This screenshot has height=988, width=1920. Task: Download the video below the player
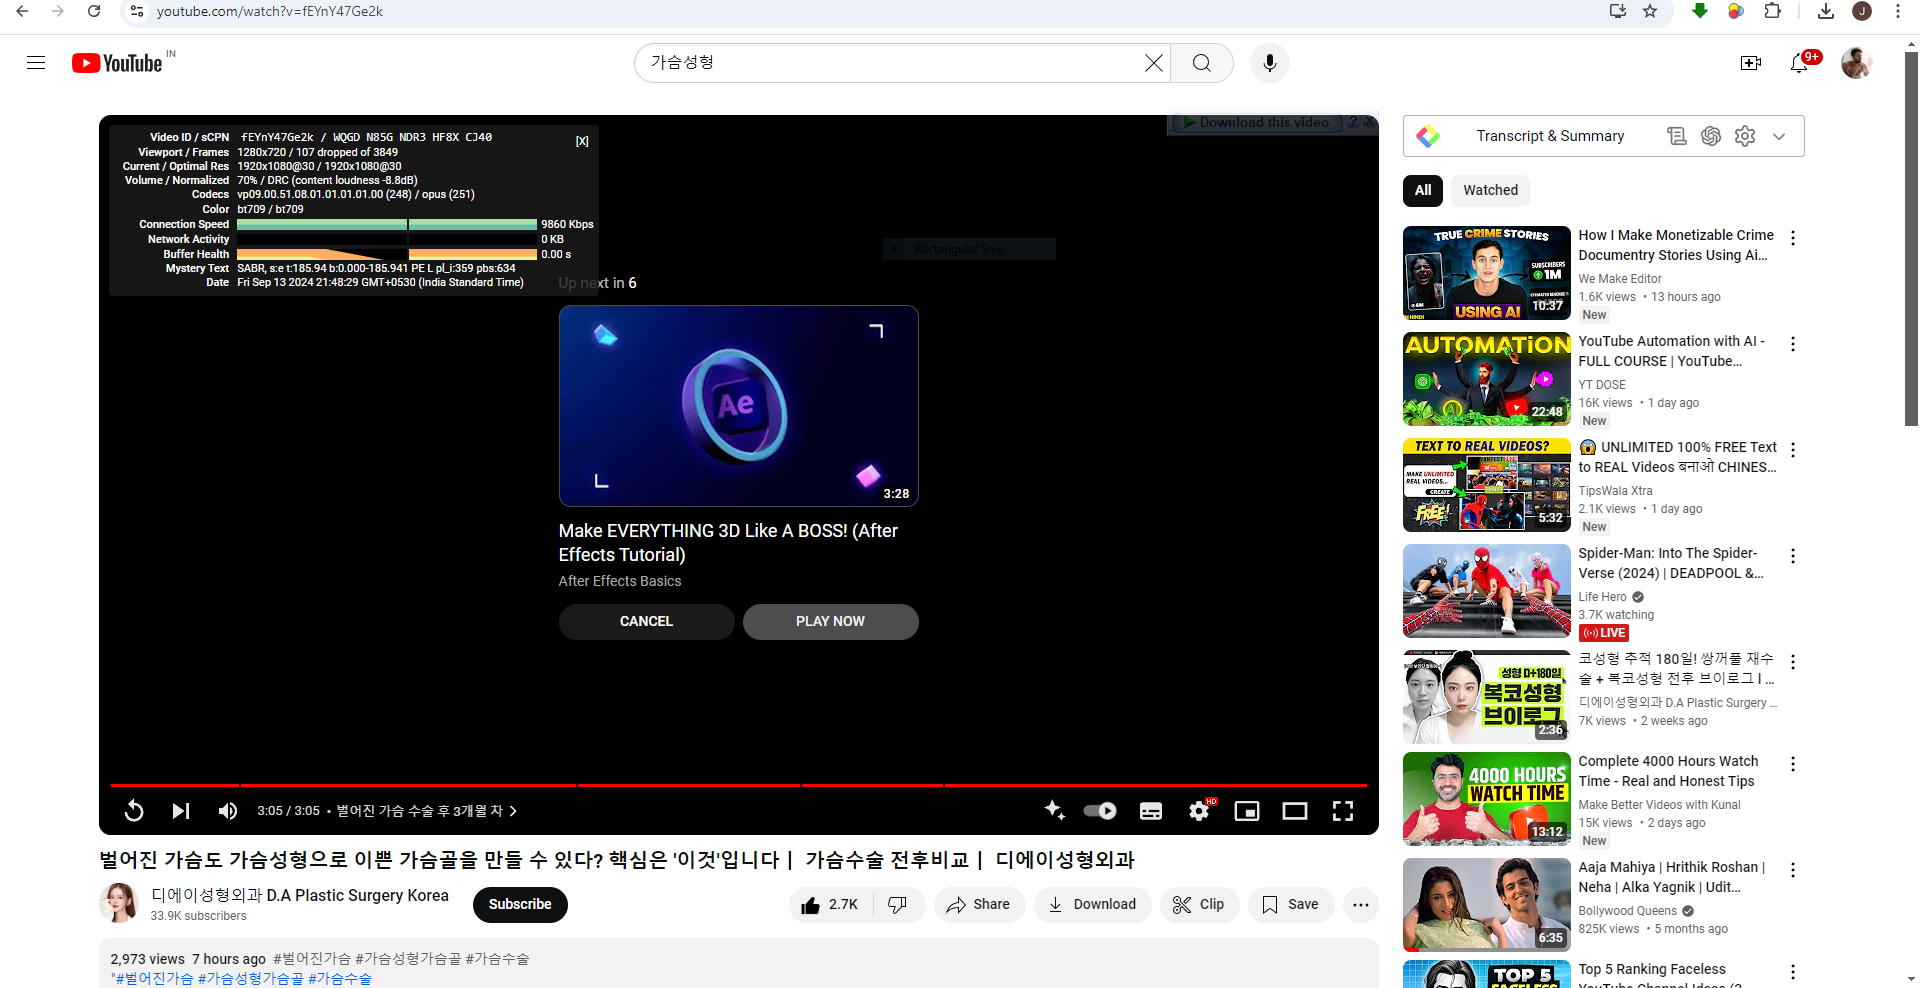click(1092, 905)
